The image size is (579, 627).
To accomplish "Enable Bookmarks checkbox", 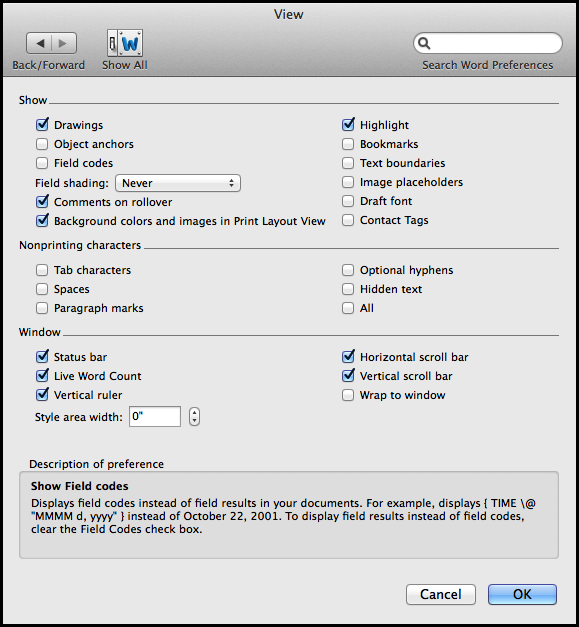I will tap(348, 144).
